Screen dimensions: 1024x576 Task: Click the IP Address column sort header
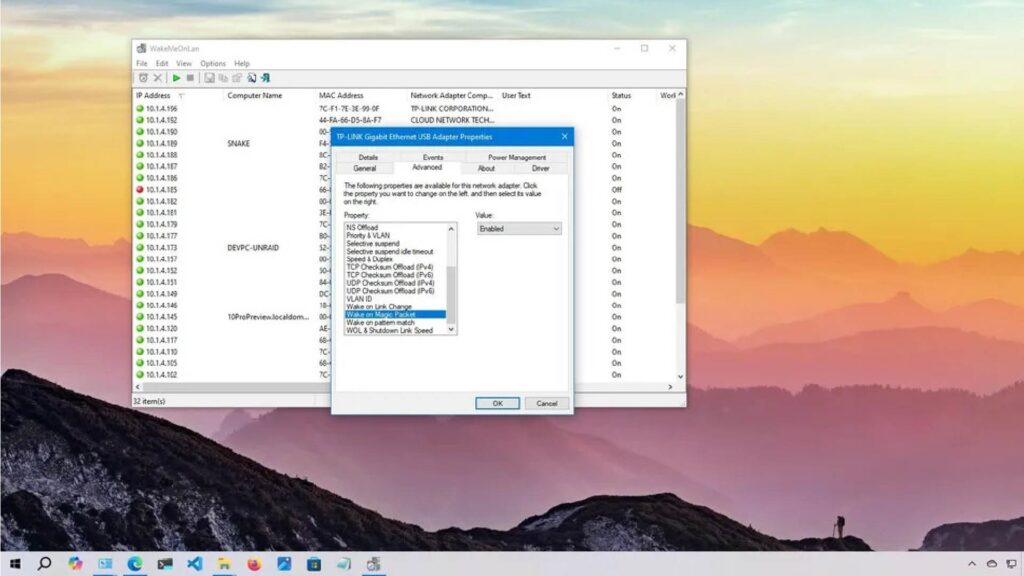[x=155, y=96]
